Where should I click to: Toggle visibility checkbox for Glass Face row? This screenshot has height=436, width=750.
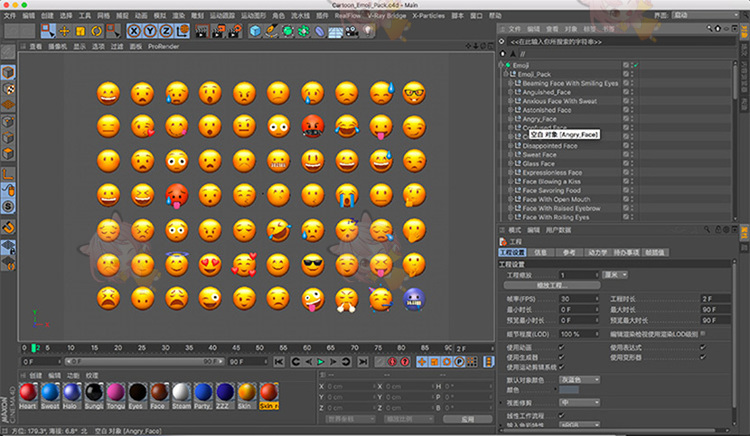click(x=626, y=164)
